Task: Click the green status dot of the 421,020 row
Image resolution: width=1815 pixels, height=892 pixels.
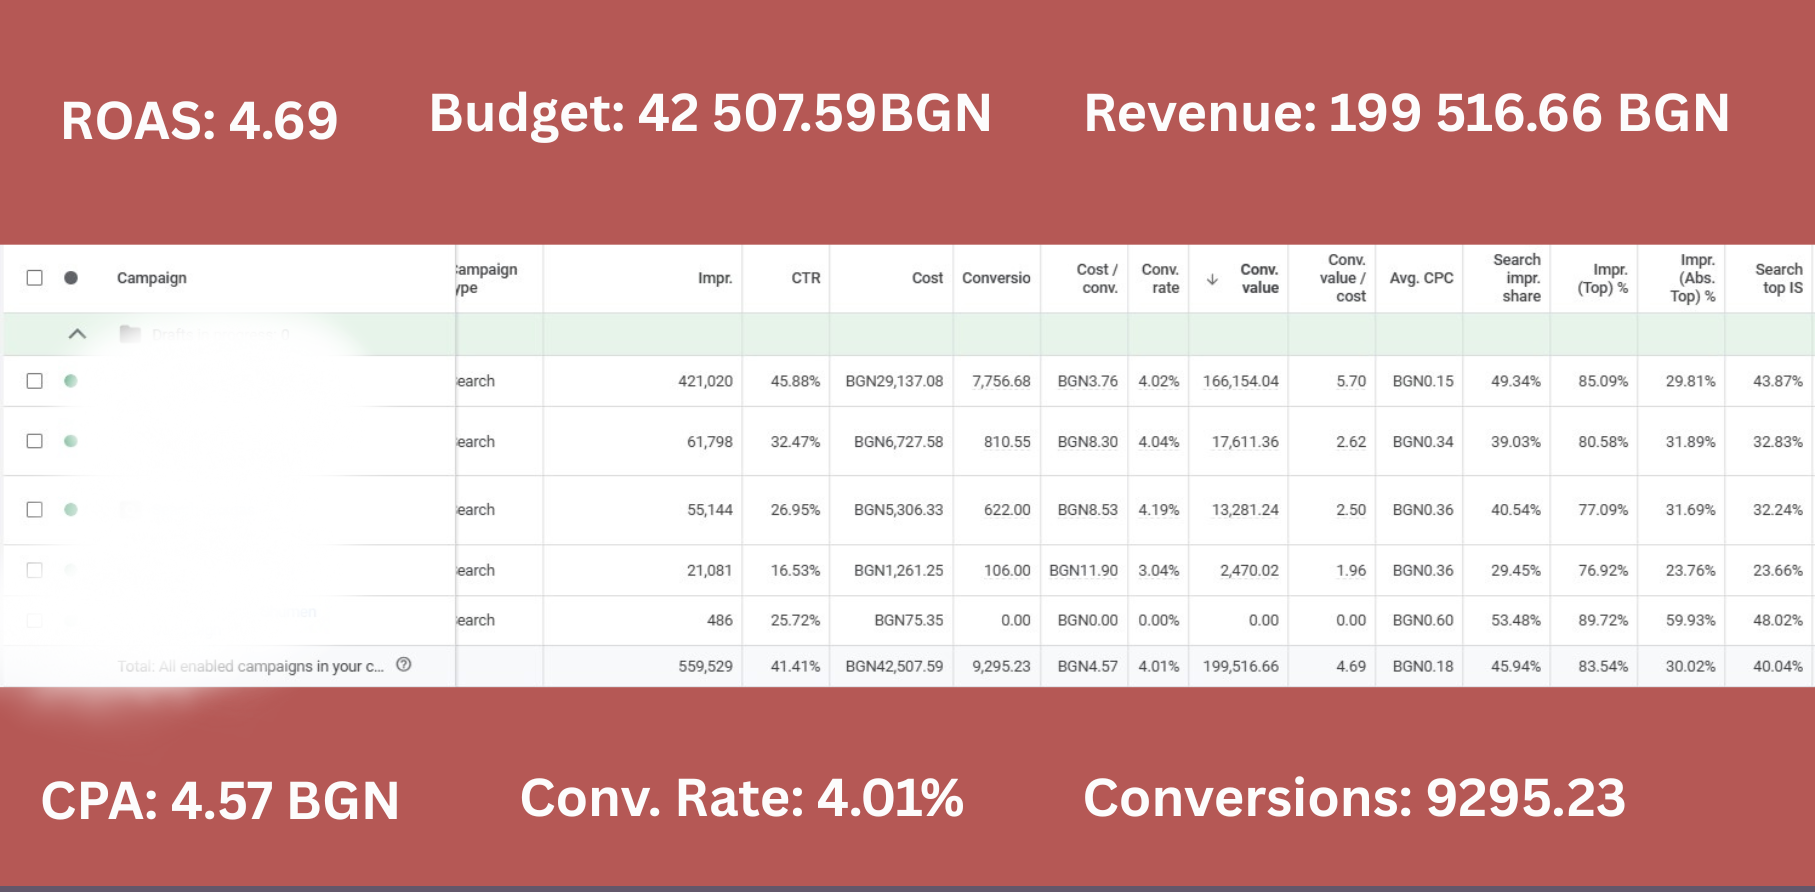Action: pos(71,381)
